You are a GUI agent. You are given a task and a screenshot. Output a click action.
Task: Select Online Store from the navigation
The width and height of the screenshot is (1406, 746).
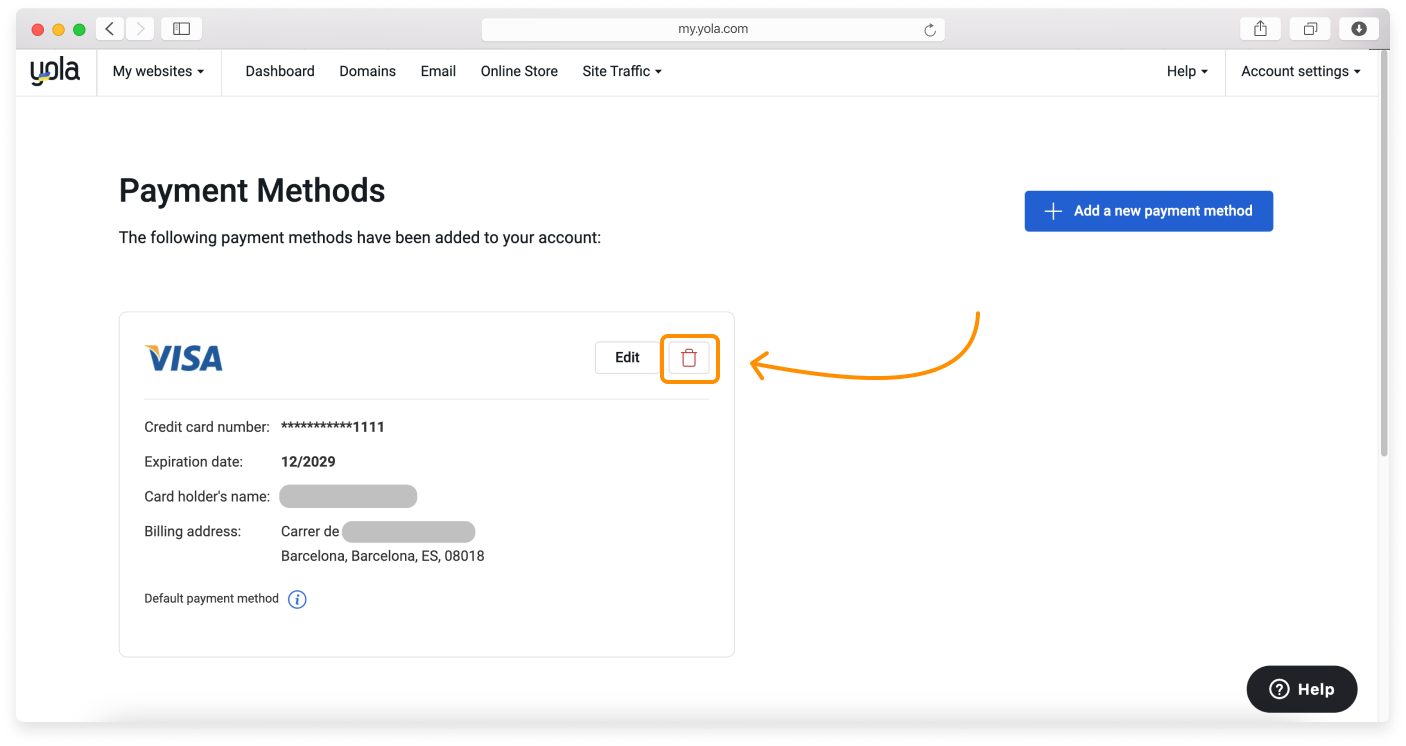point(519,71)
